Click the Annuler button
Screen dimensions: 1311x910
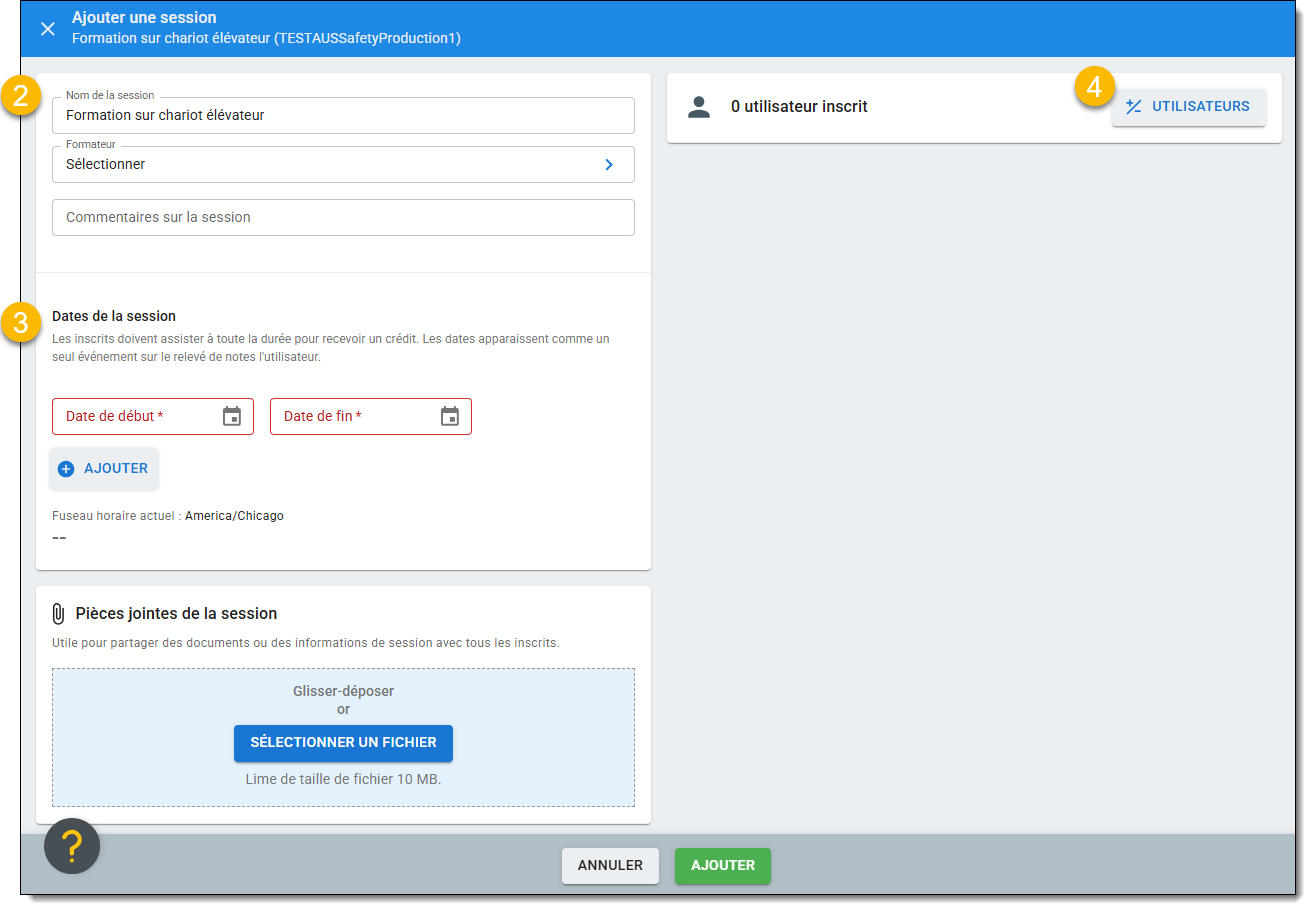pyautogui.click(x=610, y=866)
